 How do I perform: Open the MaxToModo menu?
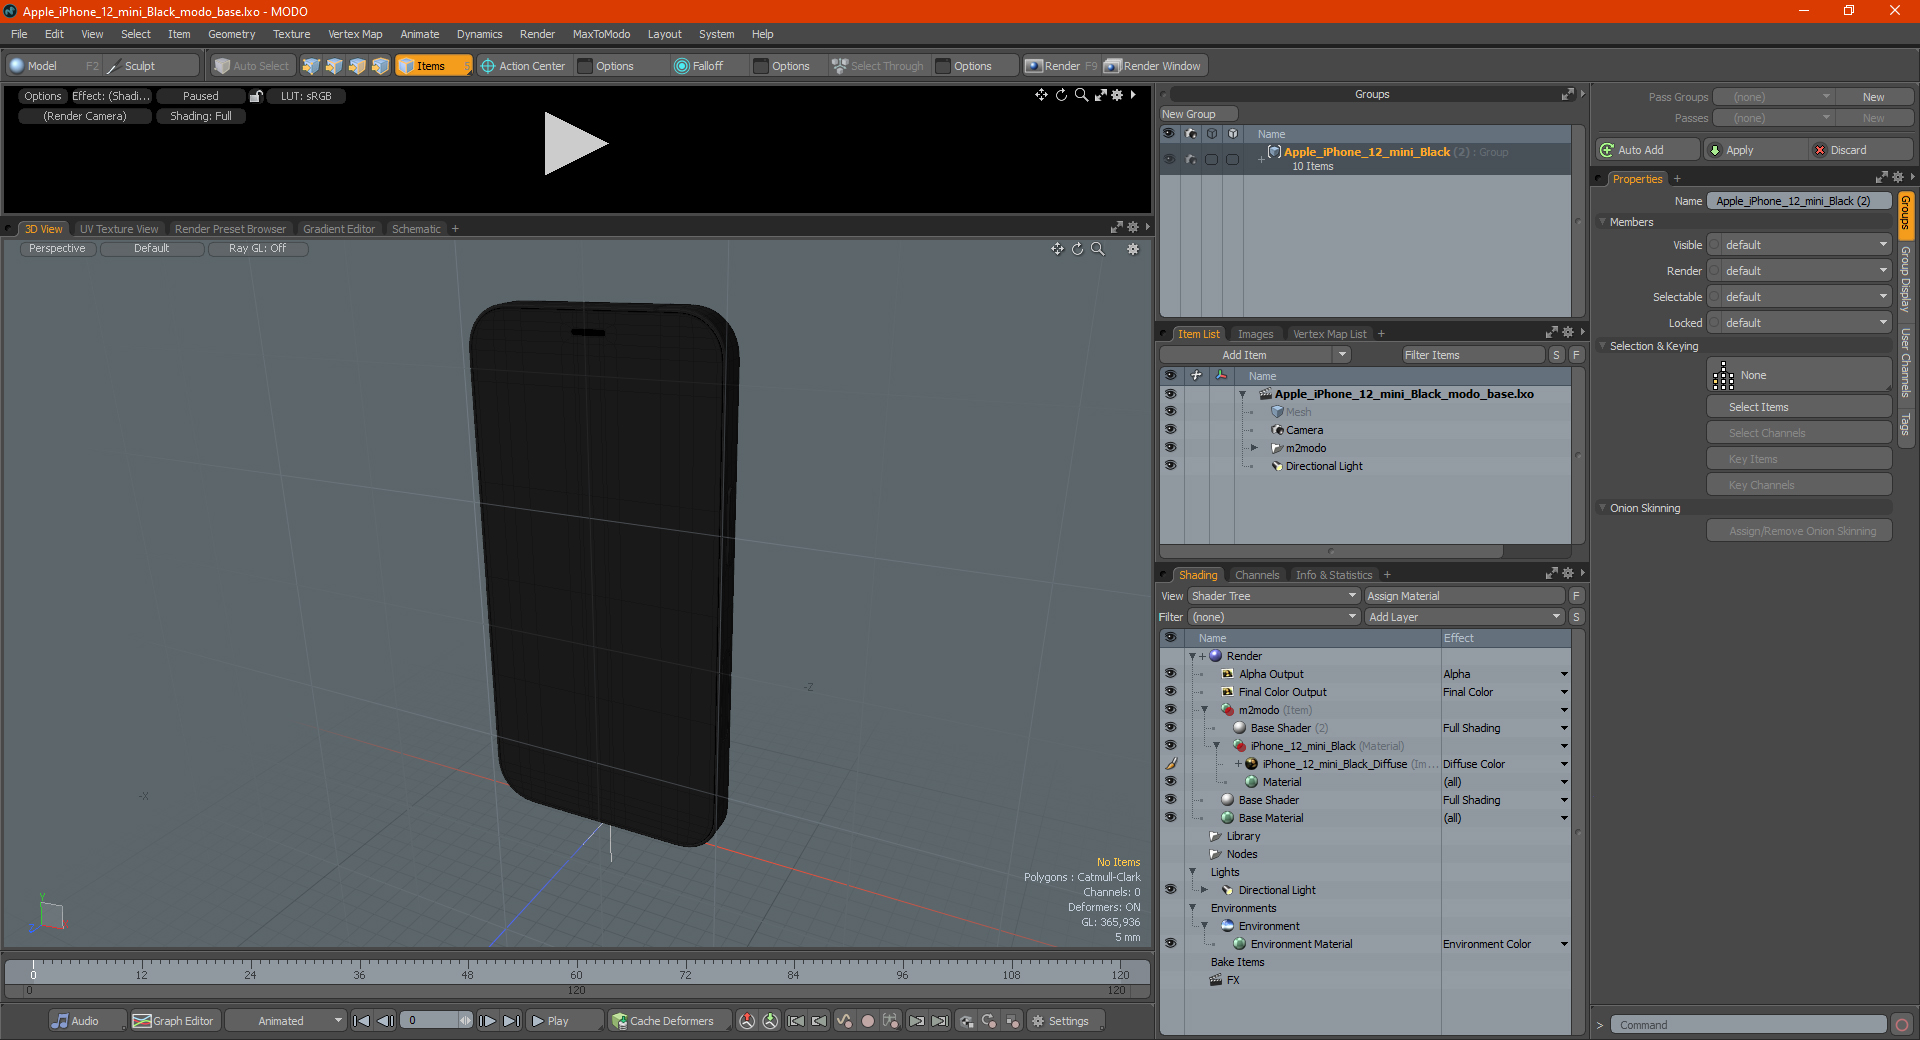[601, 34]
